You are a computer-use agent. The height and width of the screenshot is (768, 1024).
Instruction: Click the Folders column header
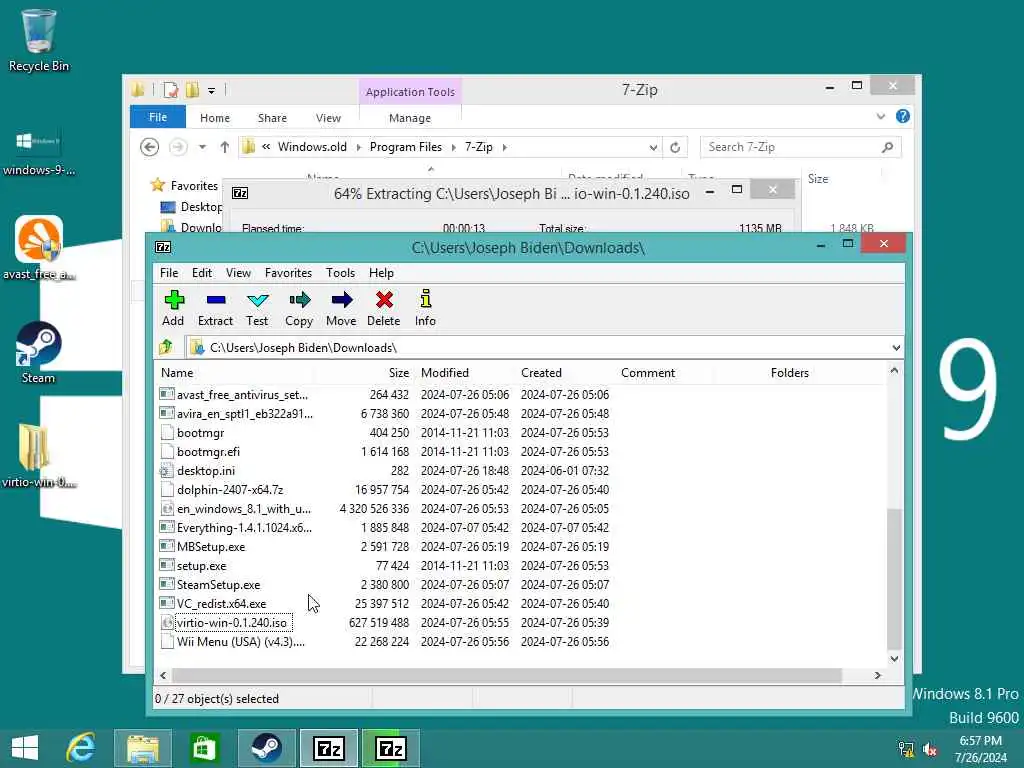[789, 373]
